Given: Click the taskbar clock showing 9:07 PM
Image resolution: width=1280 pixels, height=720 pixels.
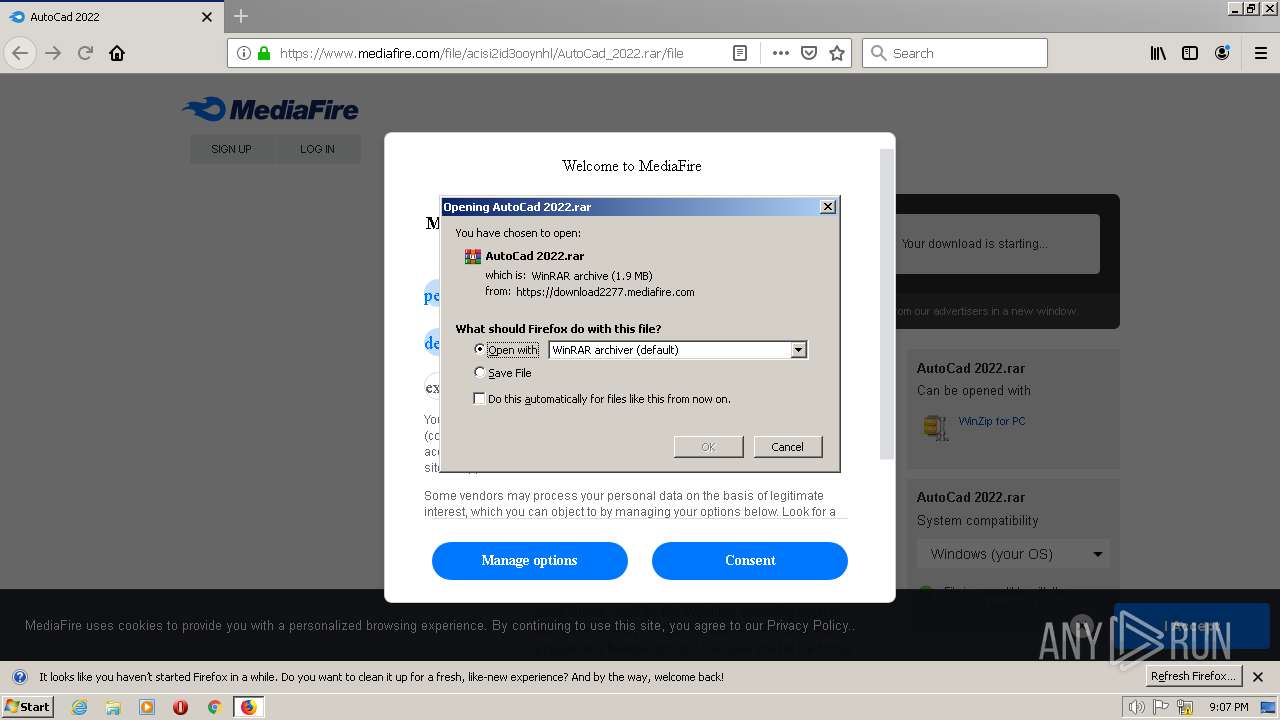Looking at the screenshot, I should point(1228,707).
